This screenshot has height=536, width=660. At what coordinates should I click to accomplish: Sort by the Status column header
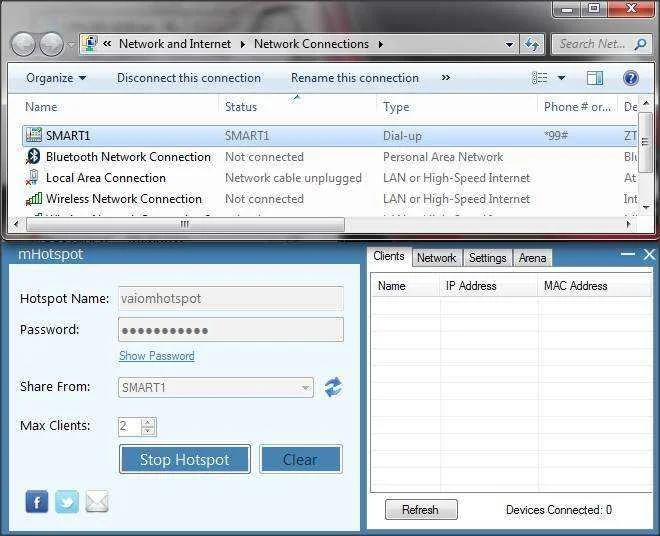click(x=241, y=107)
